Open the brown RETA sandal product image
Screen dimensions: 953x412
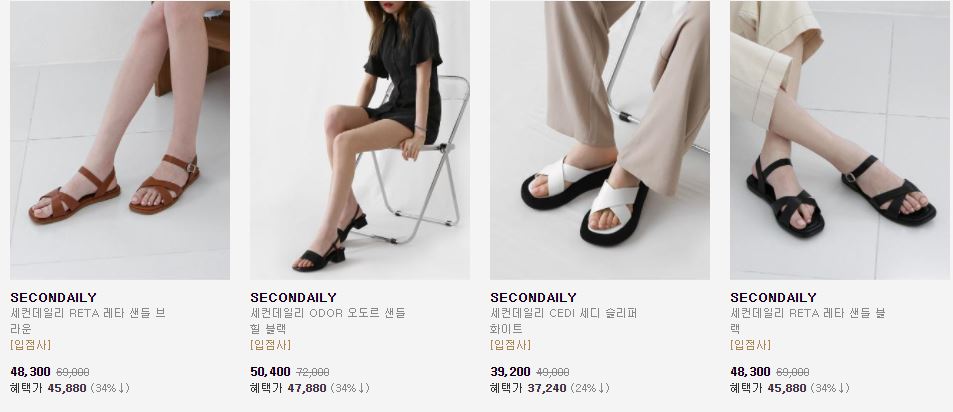coord(120,140)
